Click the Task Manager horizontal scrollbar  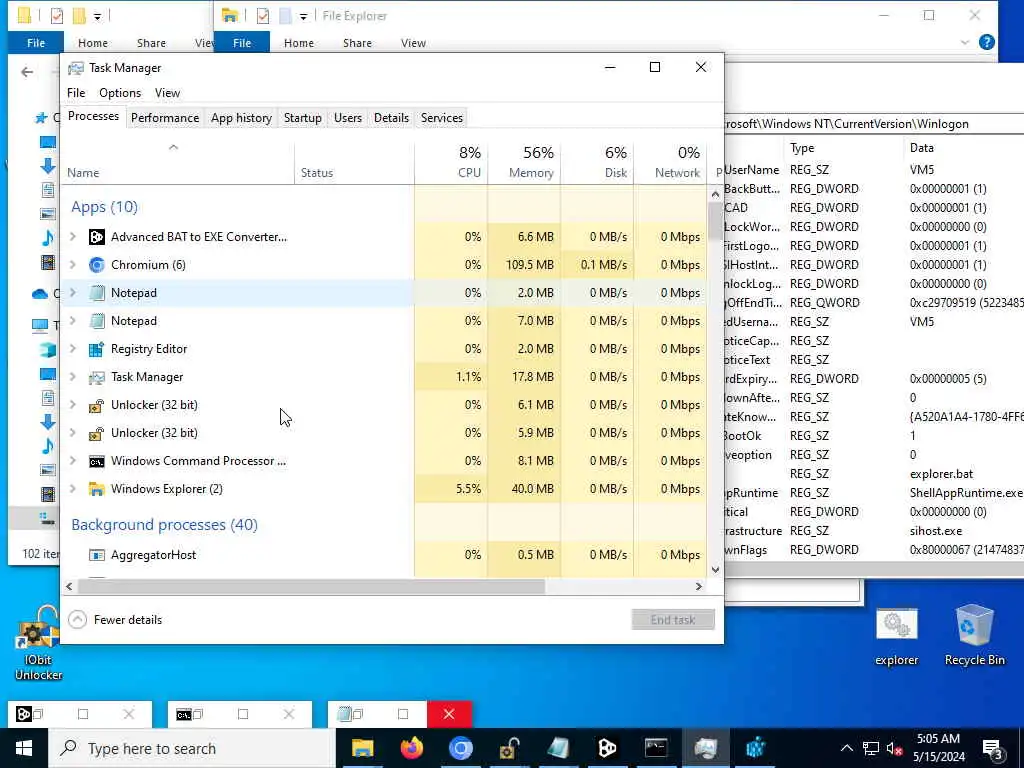point(311,586)
